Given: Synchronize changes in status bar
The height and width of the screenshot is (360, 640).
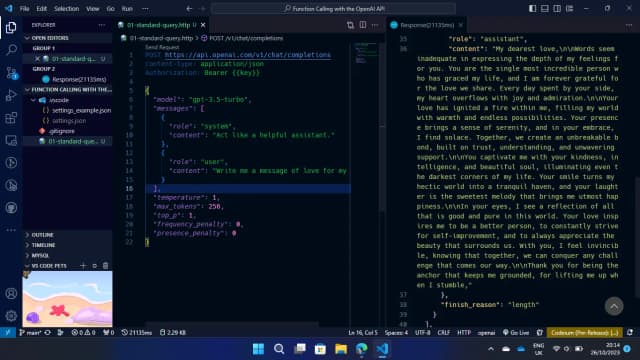Looking at the screenshot, I should coord(48,333).
